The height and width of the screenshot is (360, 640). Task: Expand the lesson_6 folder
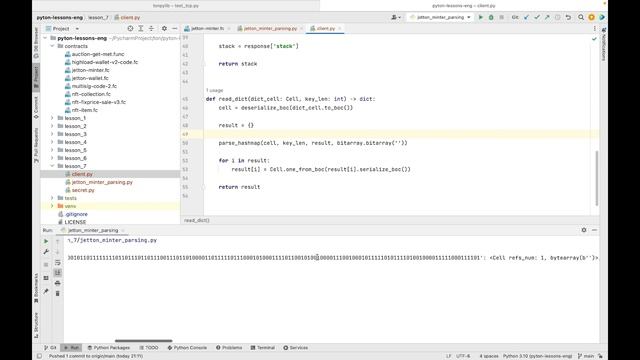click(x=52, y=158)
